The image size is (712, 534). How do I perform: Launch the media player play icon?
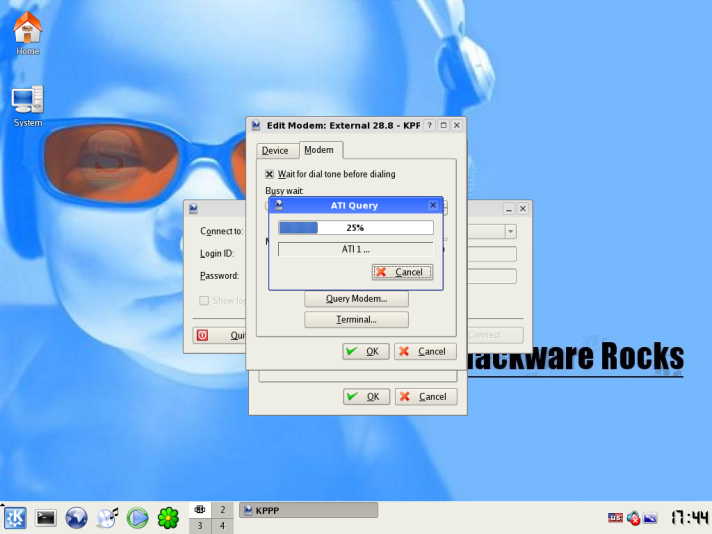(x=138, y=518)
